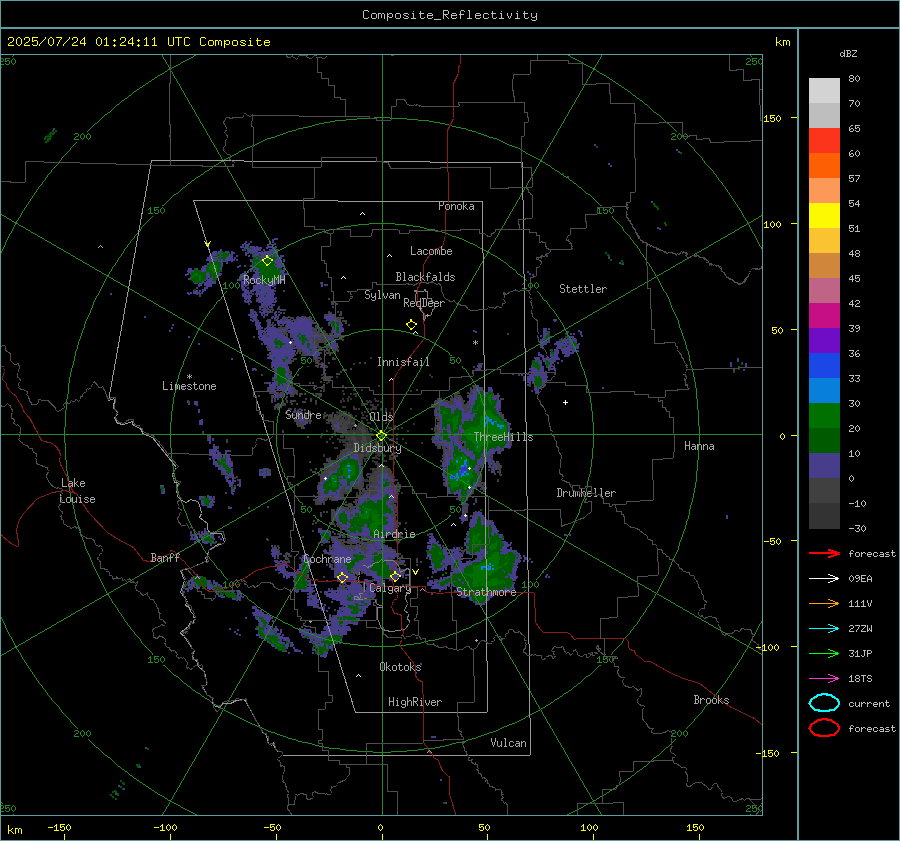Click the Cochrane label on map
Screen dimensions: 900x841
[327, 559]
